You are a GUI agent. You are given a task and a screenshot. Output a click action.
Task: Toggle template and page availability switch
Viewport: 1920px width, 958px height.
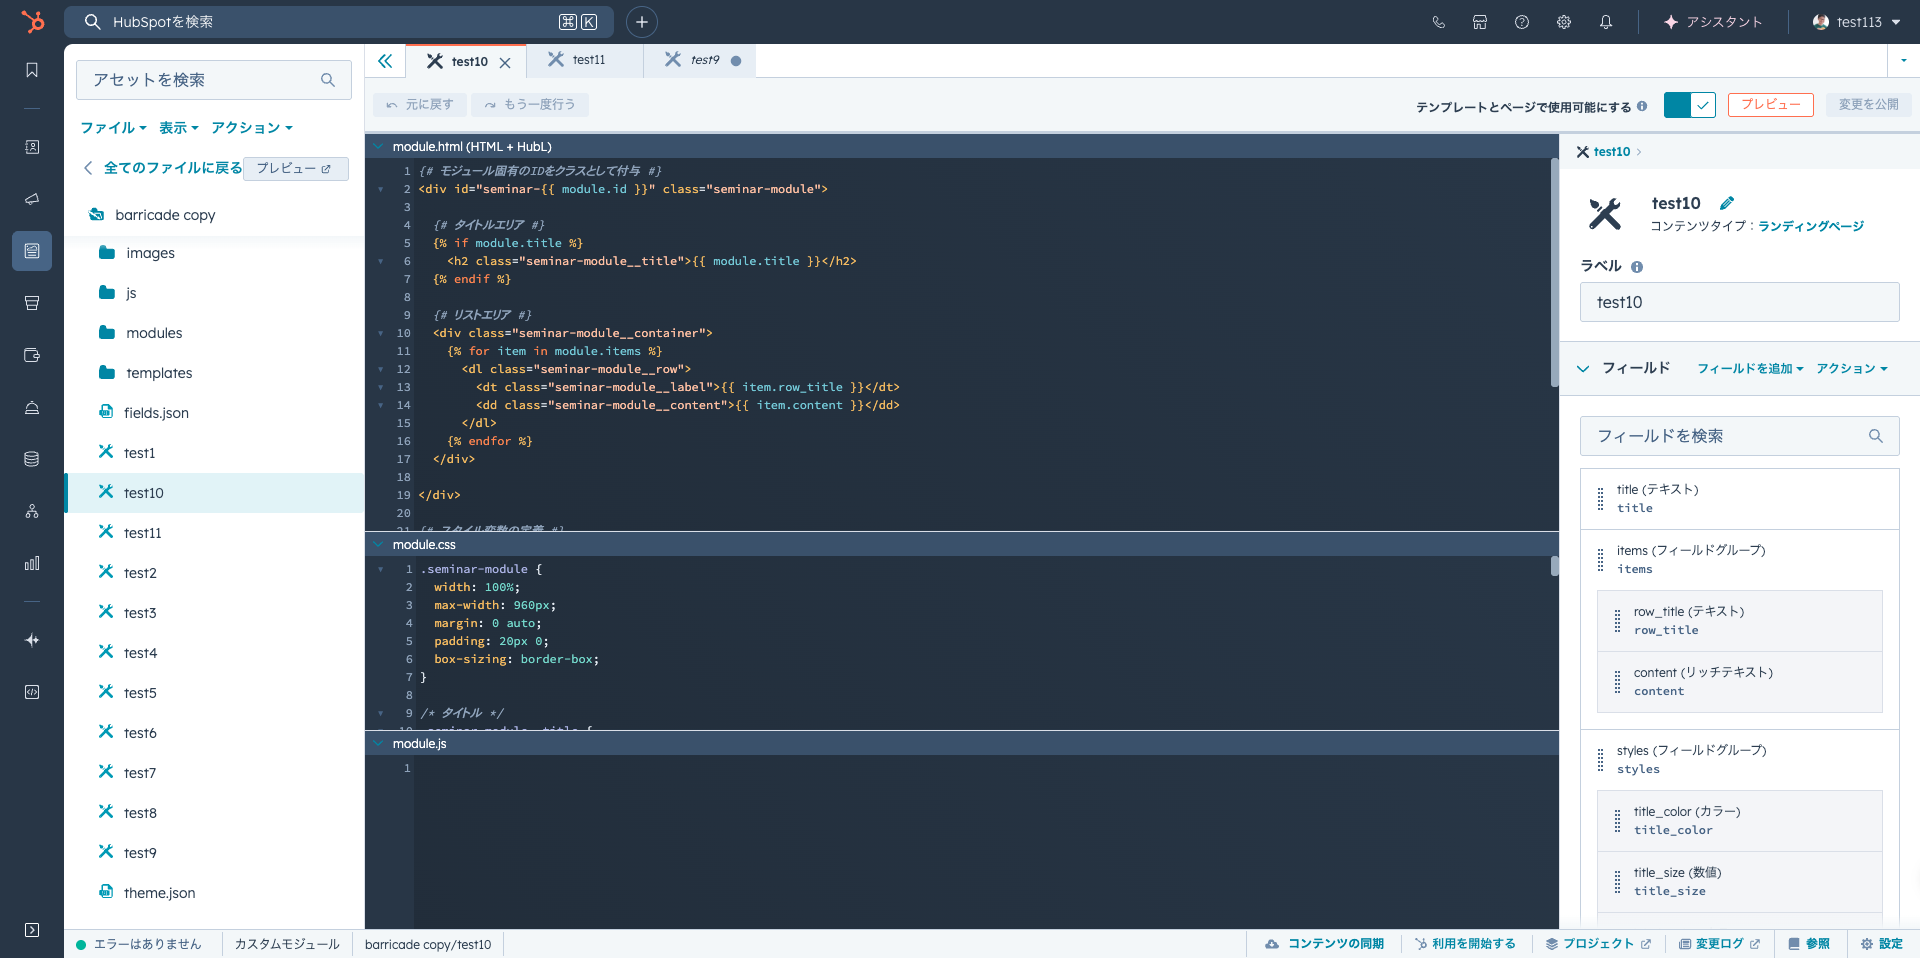click(x=1689, y=105)
